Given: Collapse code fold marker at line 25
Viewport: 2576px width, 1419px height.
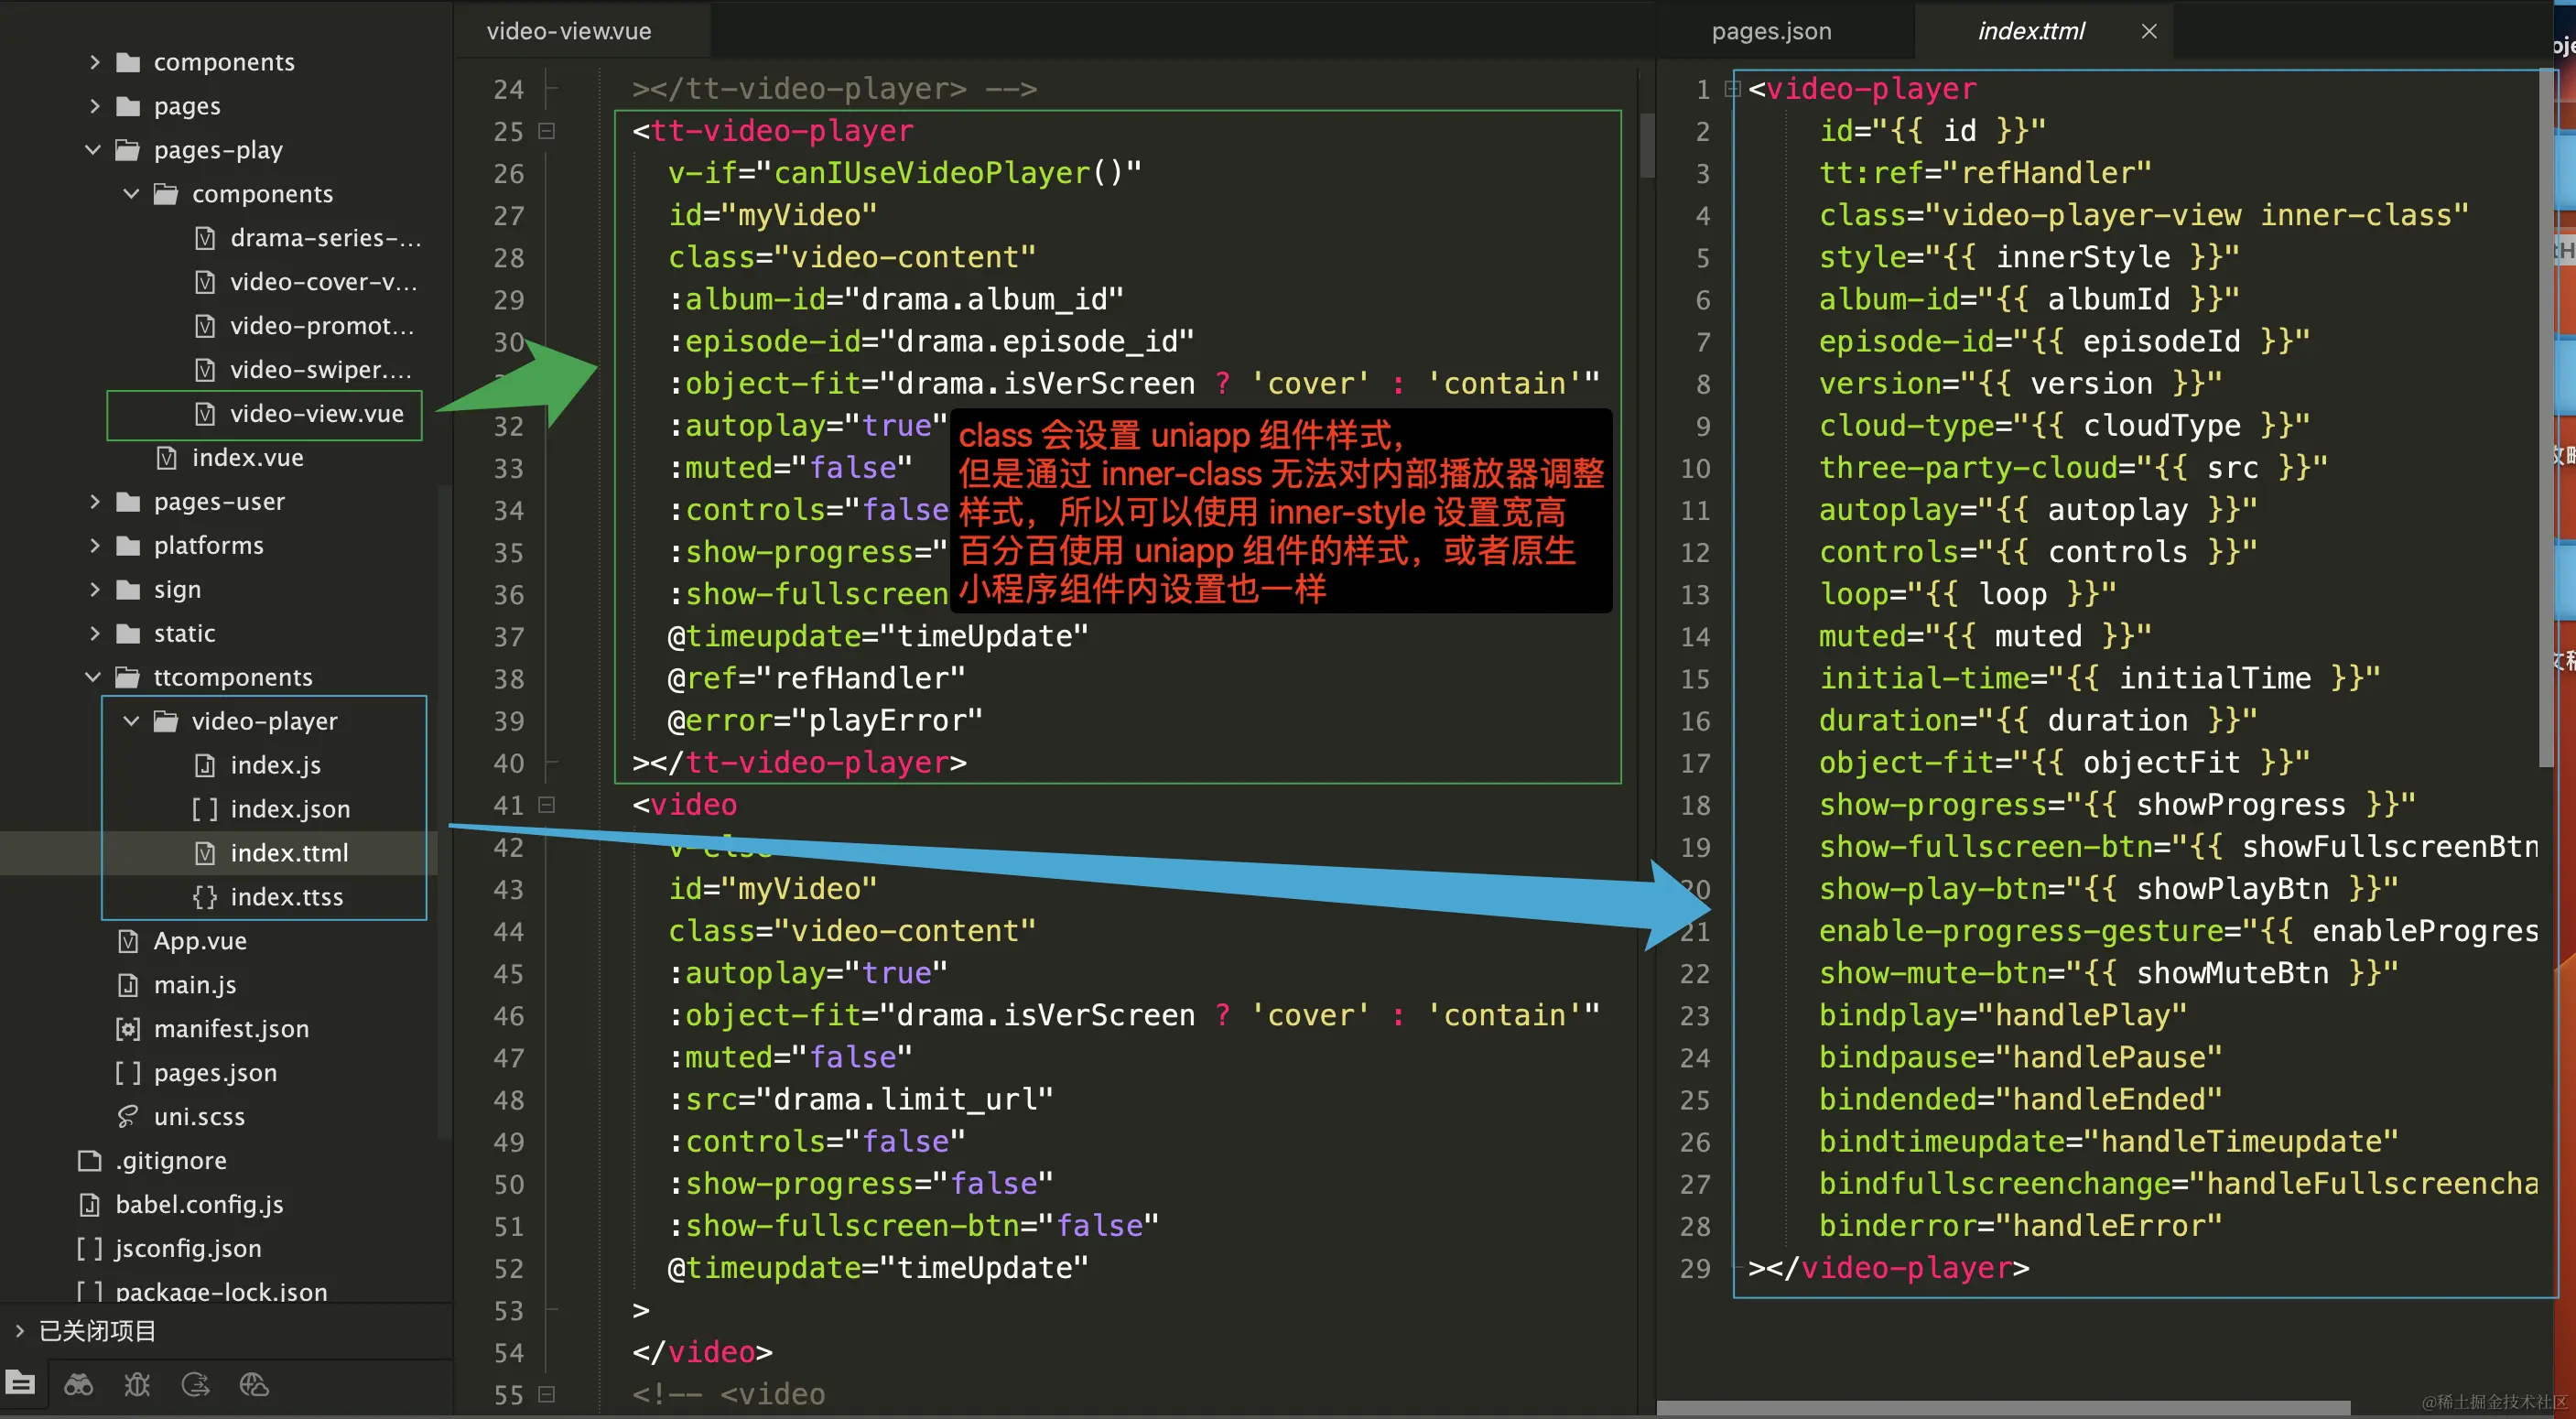Looking at the screenshot, I should (547, 131).
